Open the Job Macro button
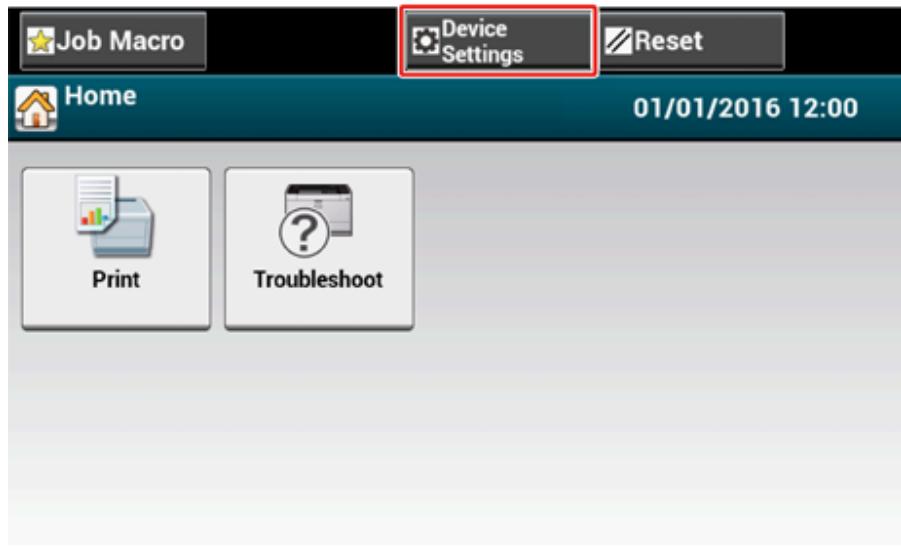901x546 pixels. [113, 41]
